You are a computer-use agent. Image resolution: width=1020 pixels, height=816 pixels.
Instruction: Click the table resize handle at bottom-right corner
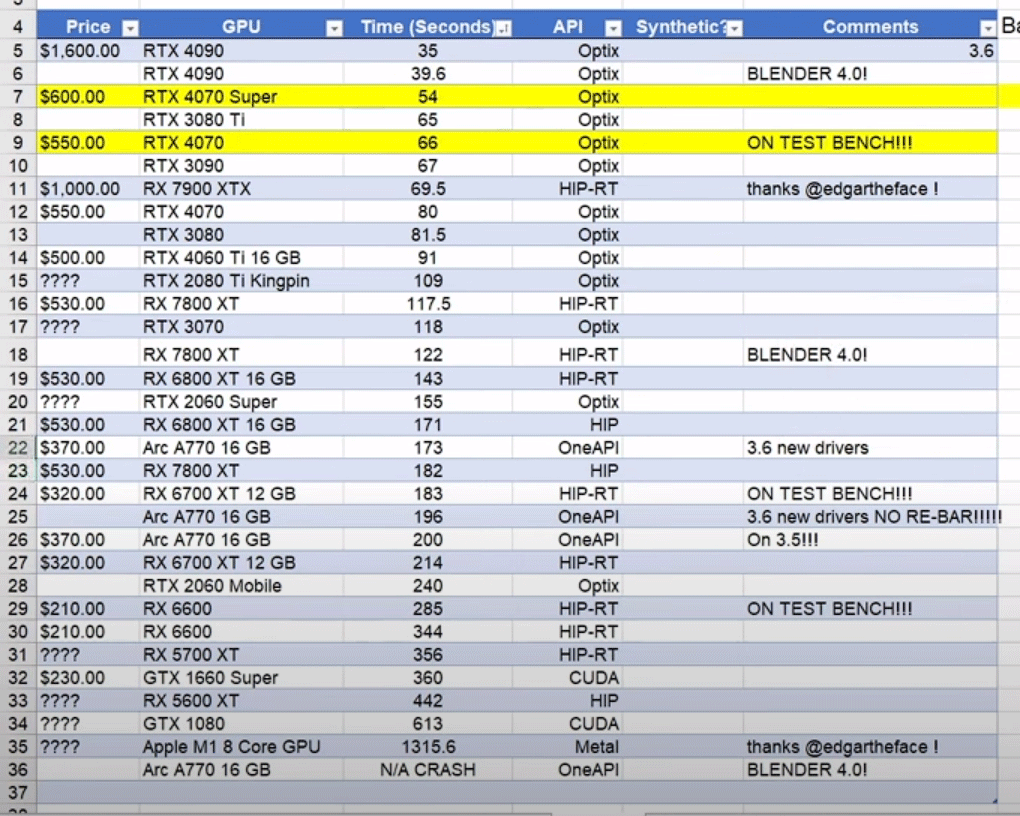click(x=994, y=800)
